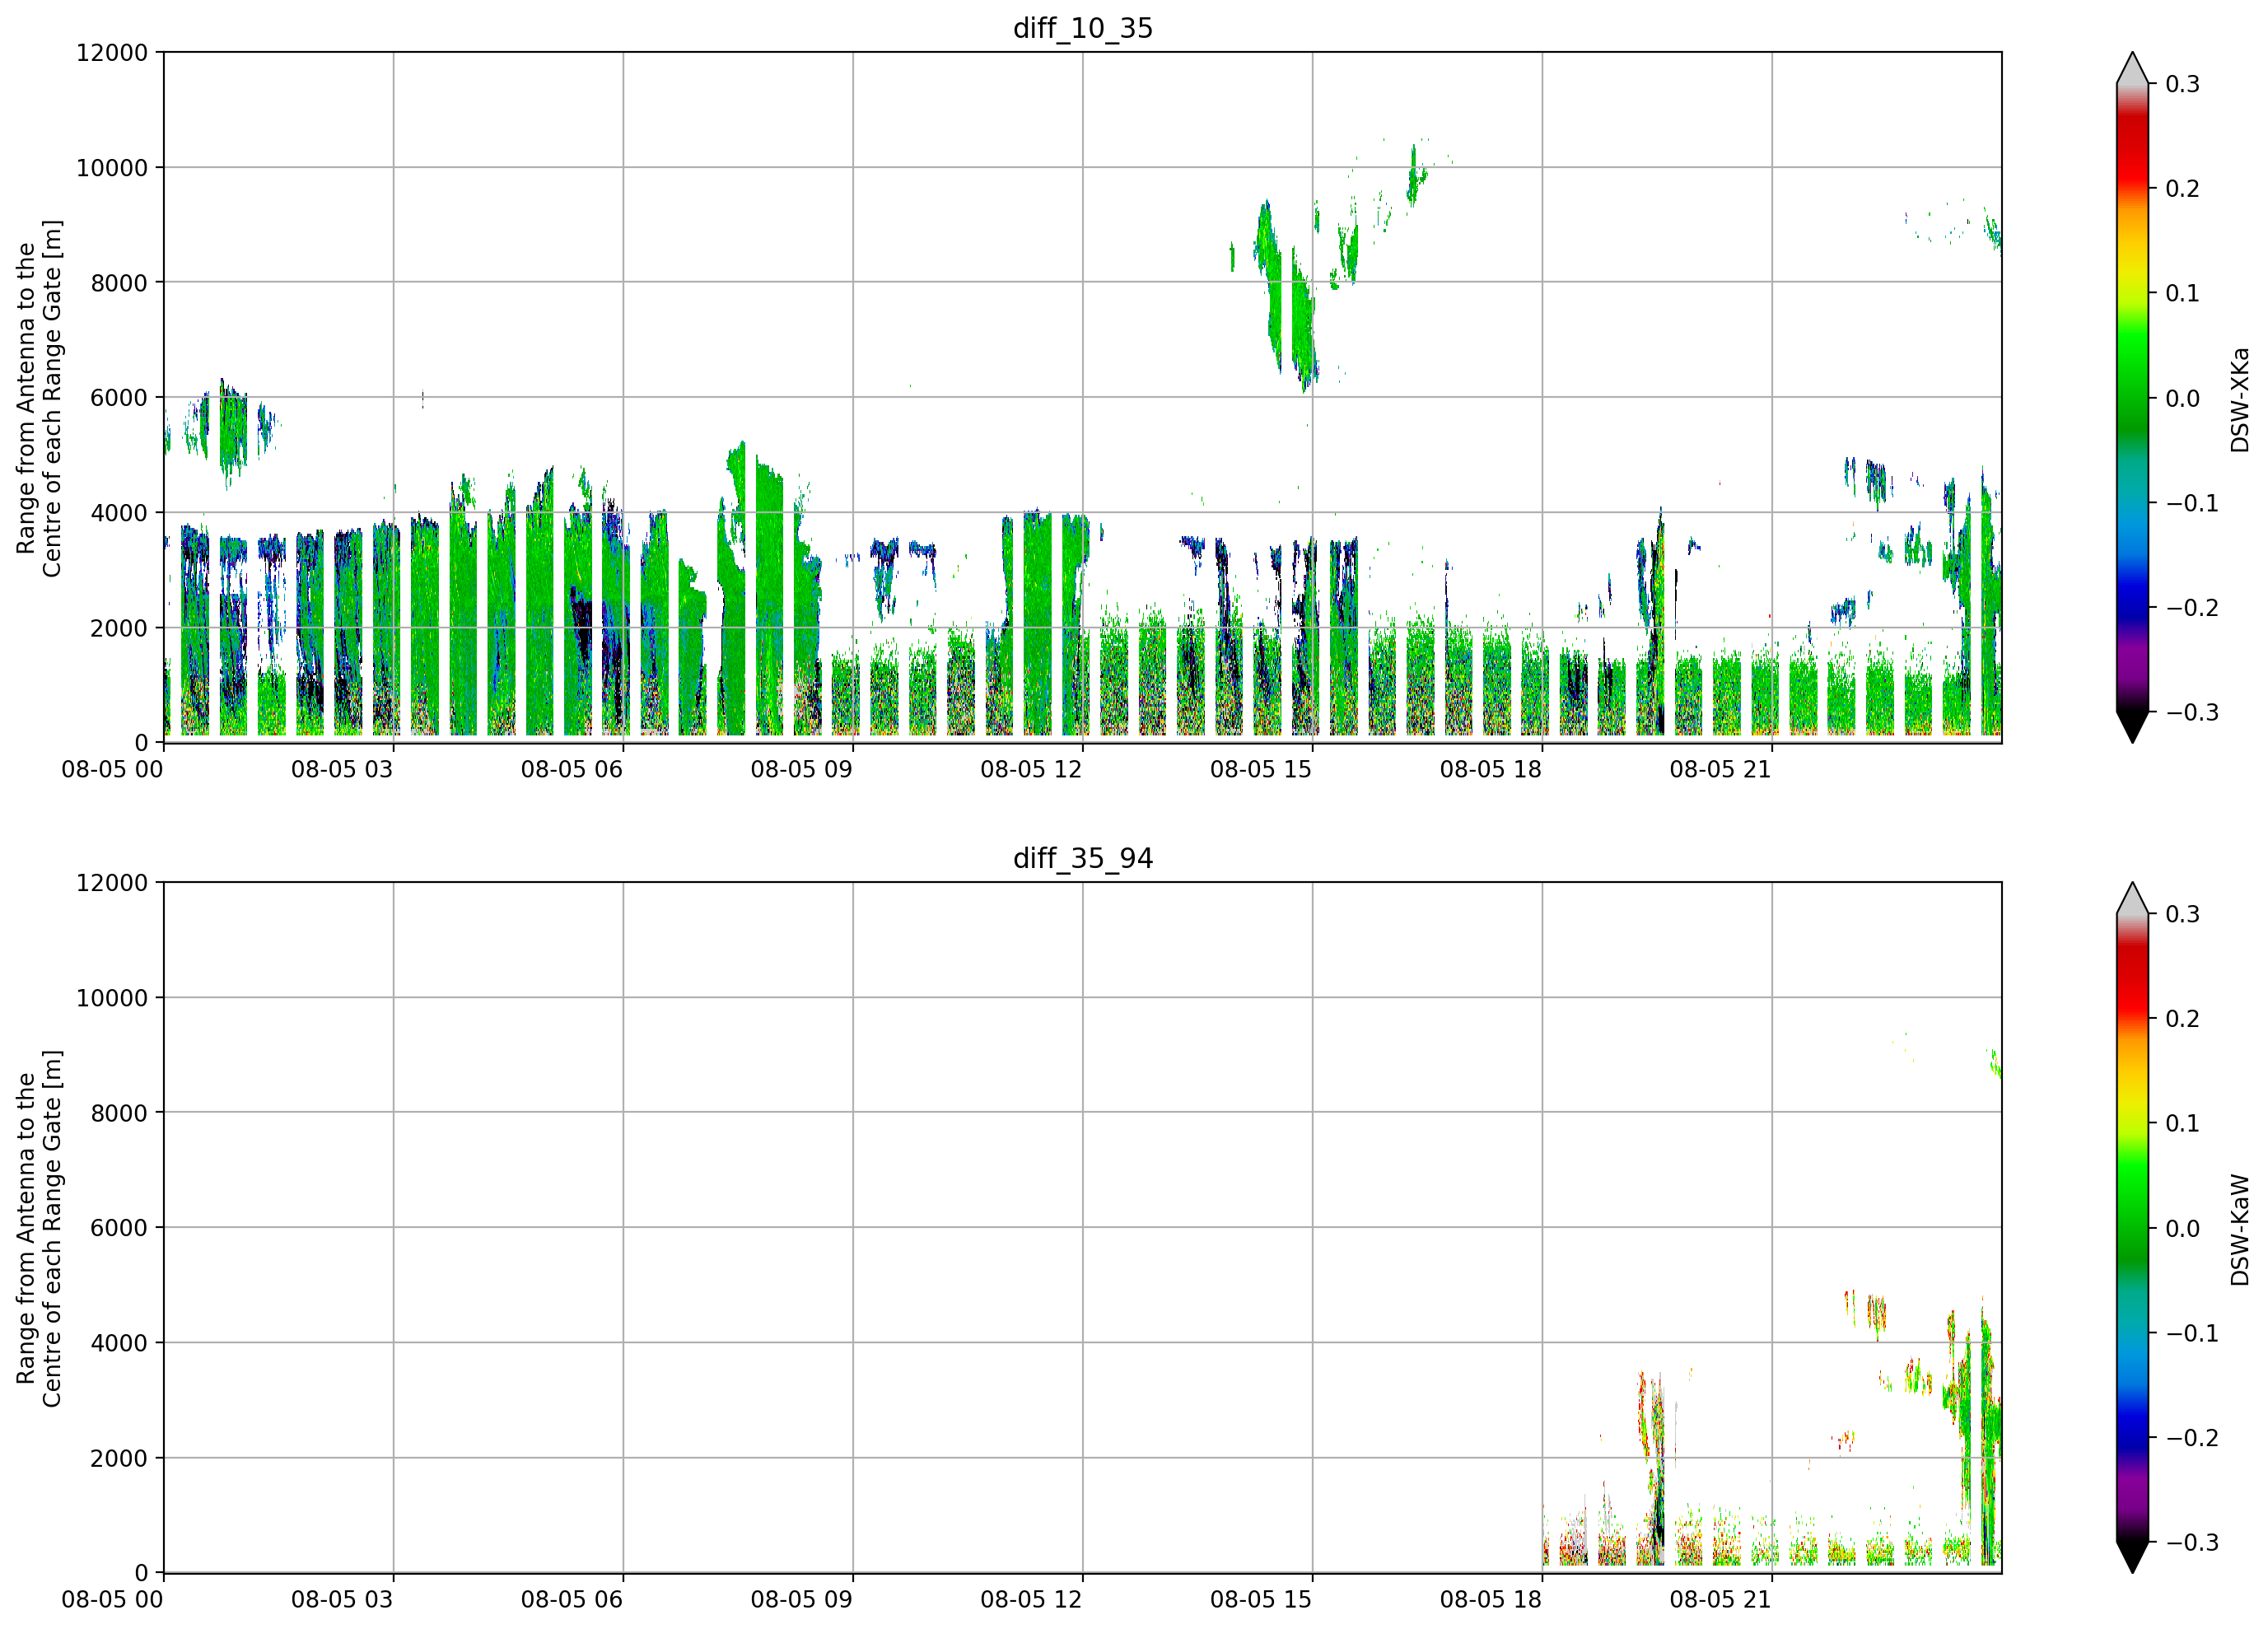The width and height of the screenshot is (2268, 1629).
Task: Click the DSW-XKa colorbar gradient
Action: 2132,398
